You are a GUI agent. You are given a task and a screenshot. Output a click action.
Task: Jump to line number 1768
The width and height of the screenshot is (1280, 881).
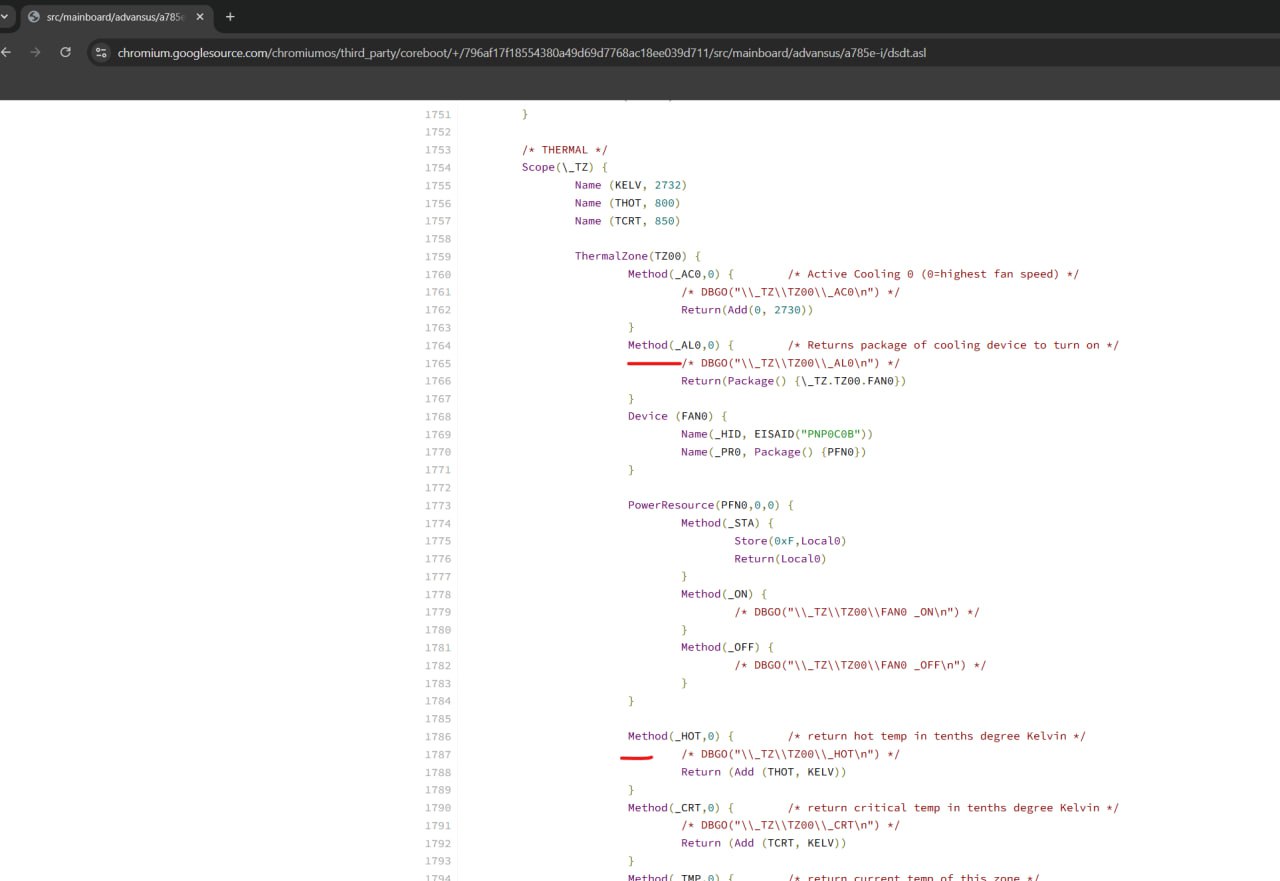click(437, 416)
